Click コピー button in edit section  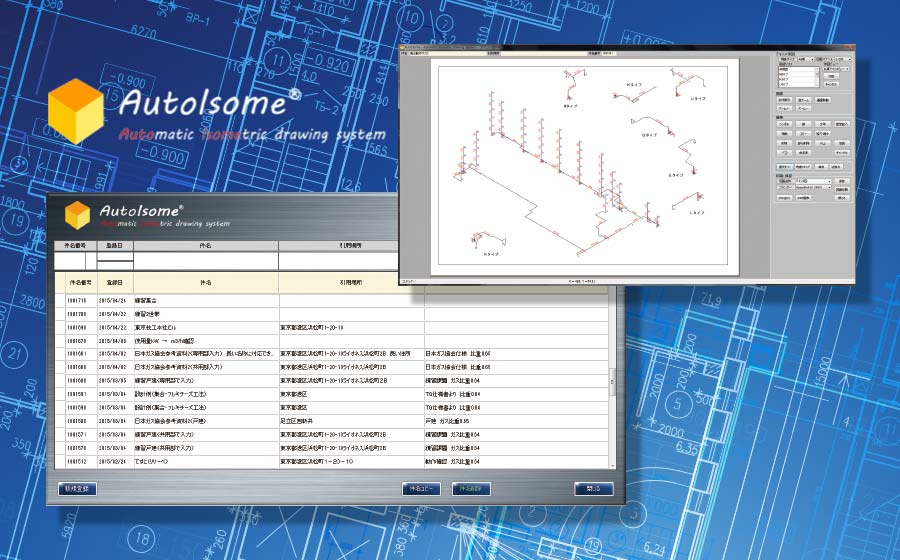[804, 134]
